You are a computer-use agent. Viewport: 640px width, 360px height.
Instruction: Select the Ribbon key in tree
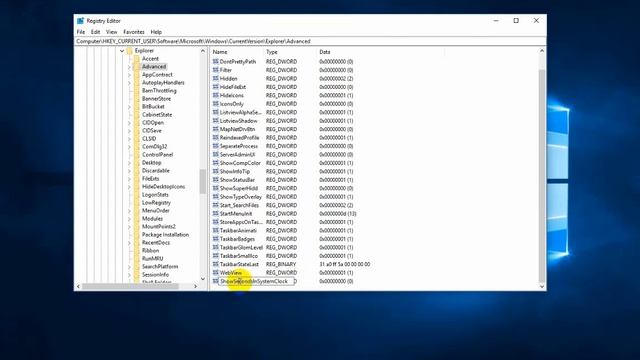tap(150, 251)
